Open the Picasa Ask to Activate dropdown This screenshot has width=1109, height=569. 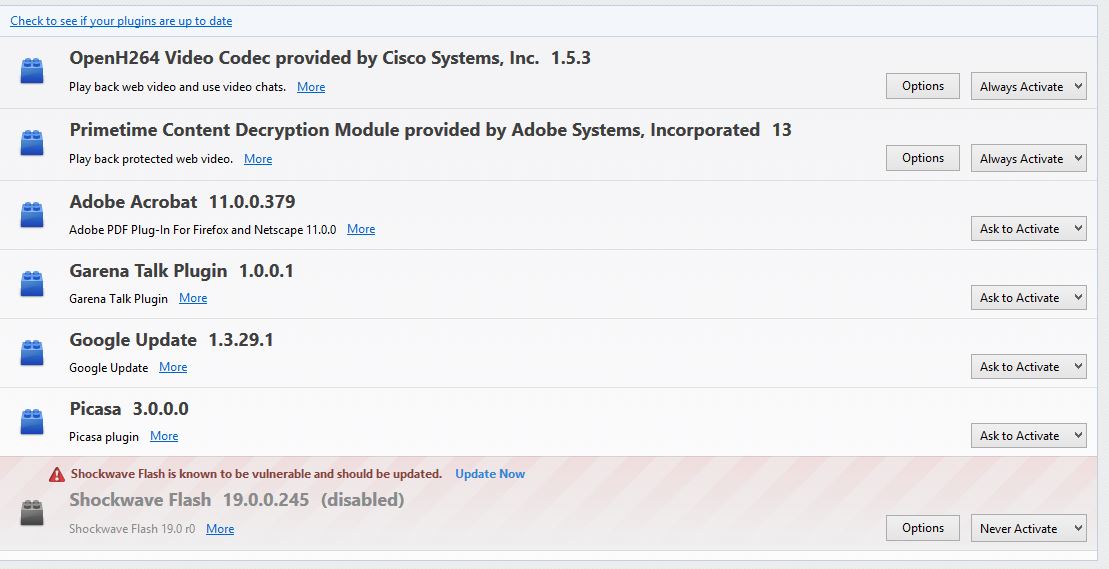tap(1028, 435)
